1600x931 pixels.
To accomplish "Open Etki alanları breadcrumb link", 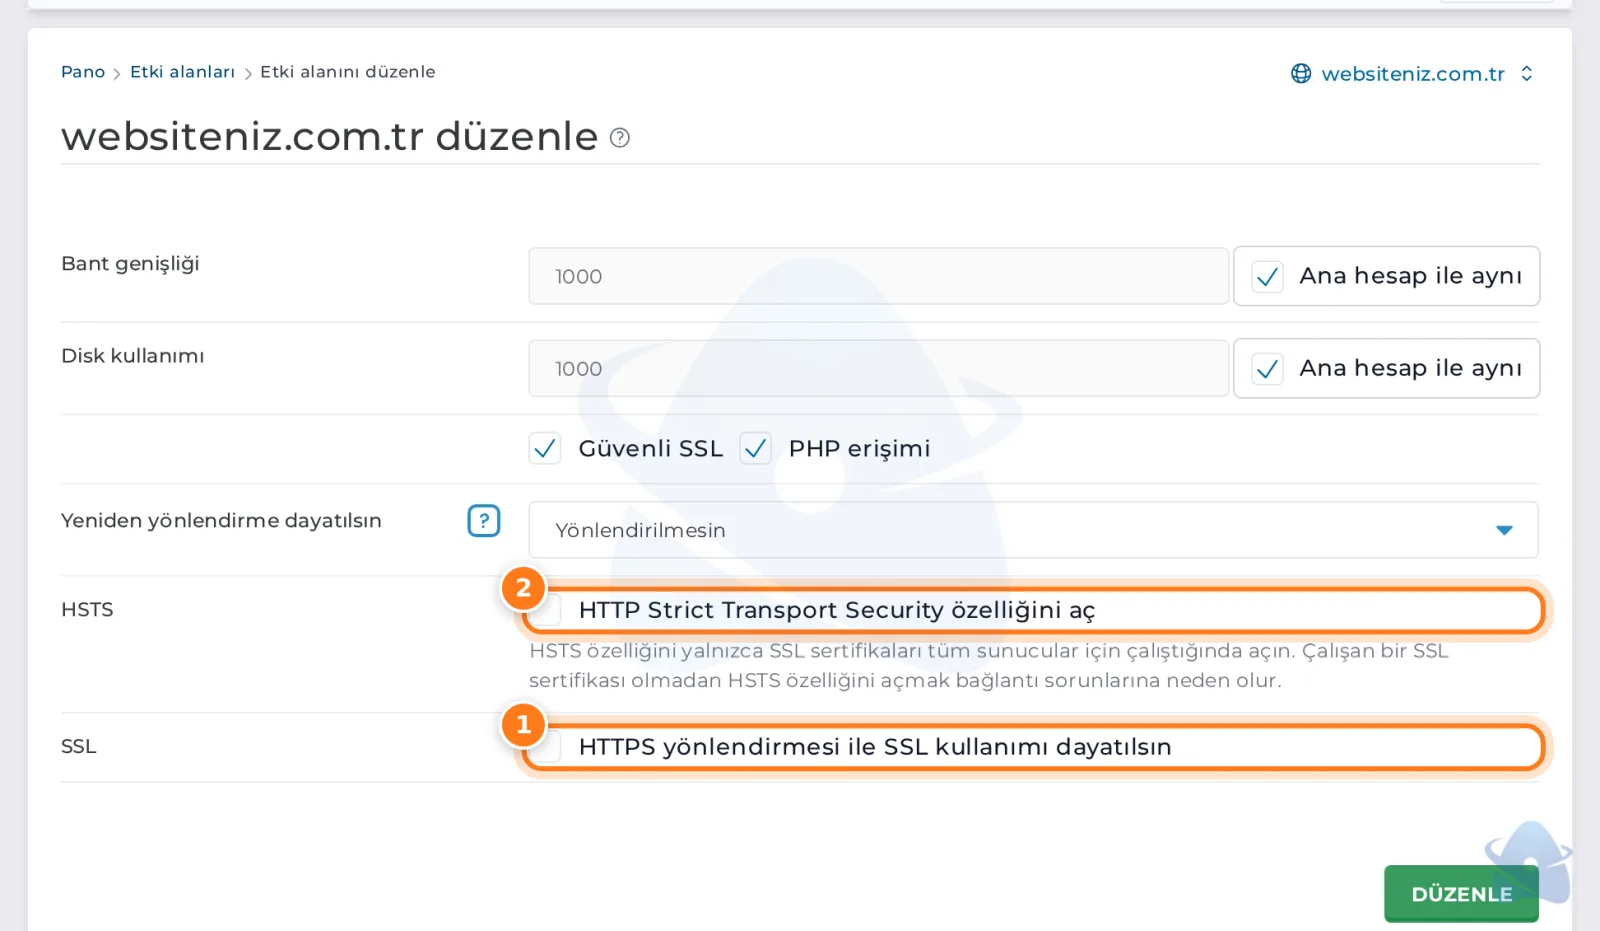I will (183, 72).
